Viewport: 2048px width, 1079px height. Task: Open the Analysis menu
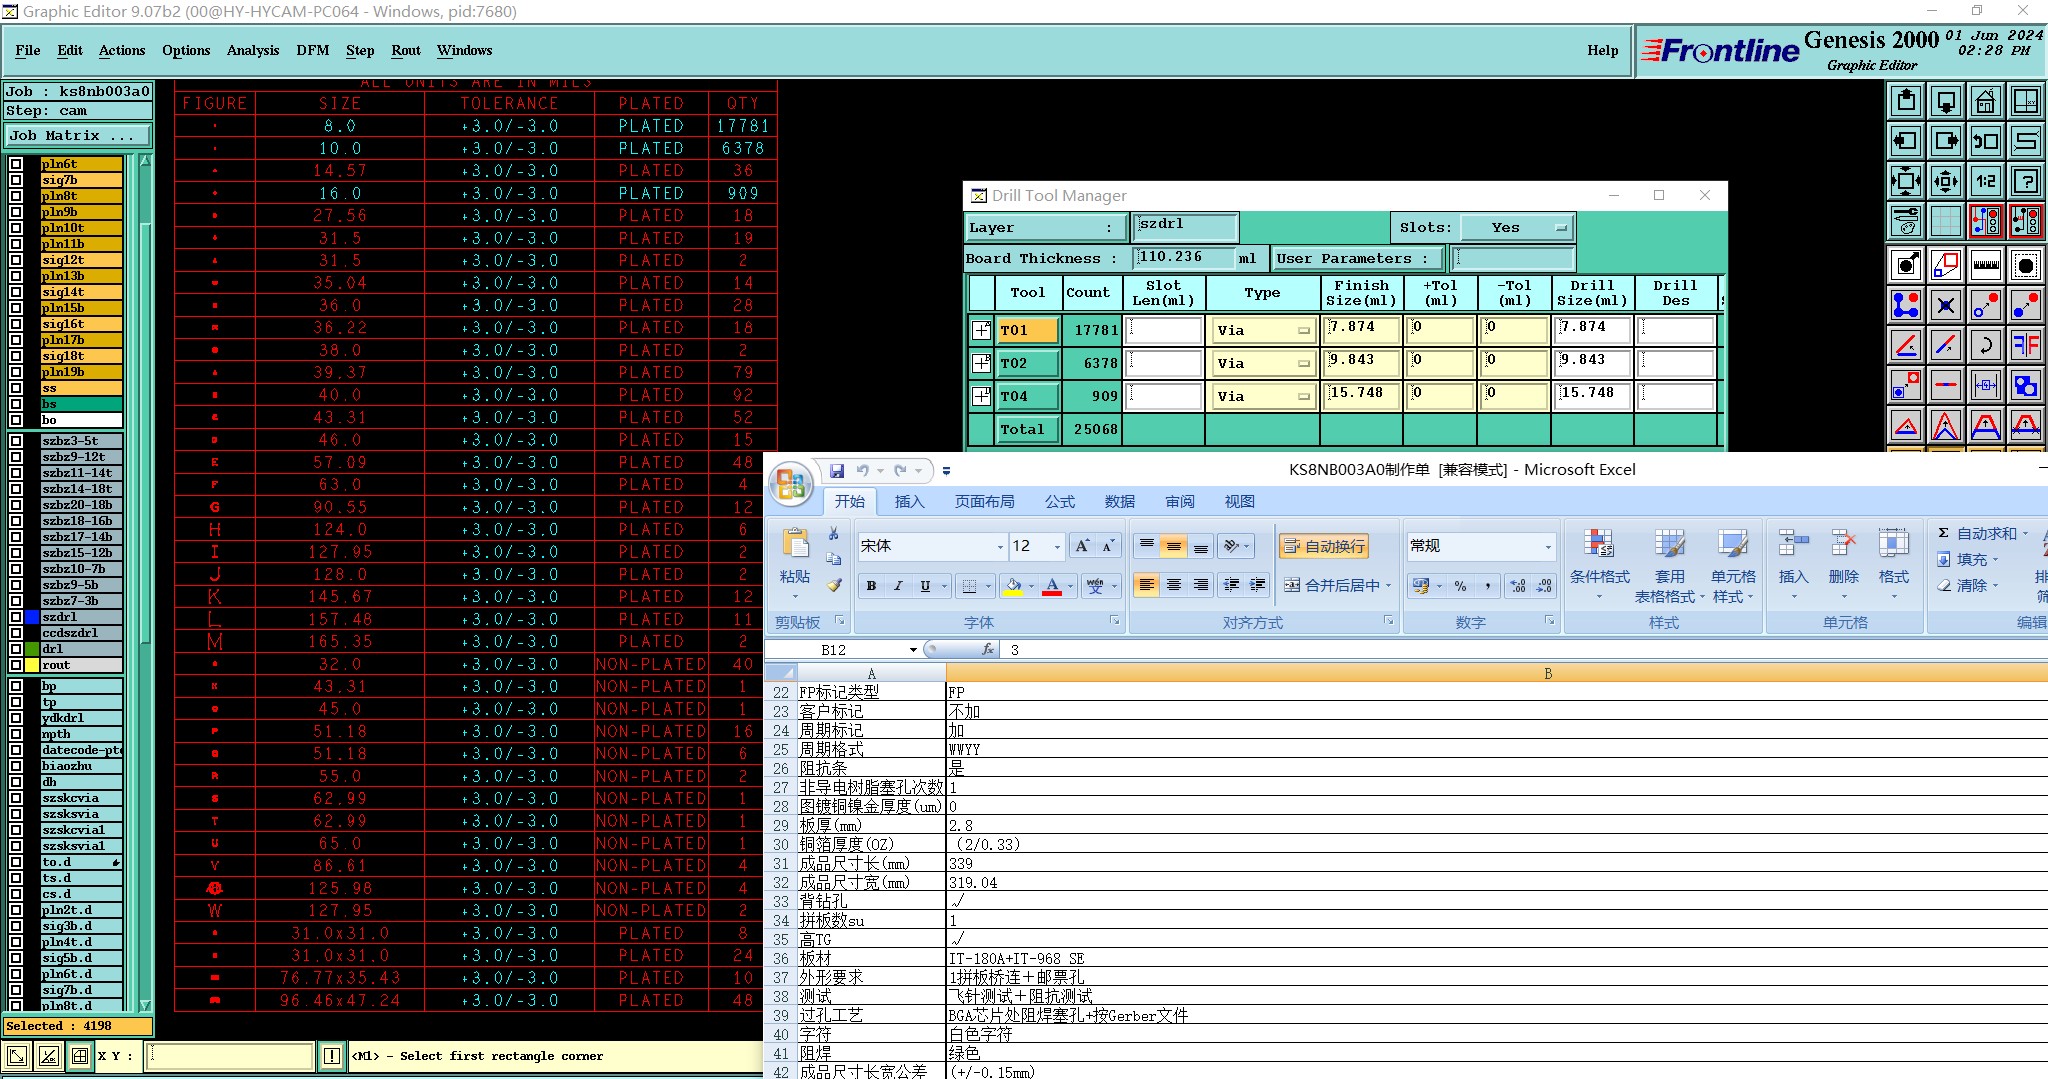(x=253, y=50)
